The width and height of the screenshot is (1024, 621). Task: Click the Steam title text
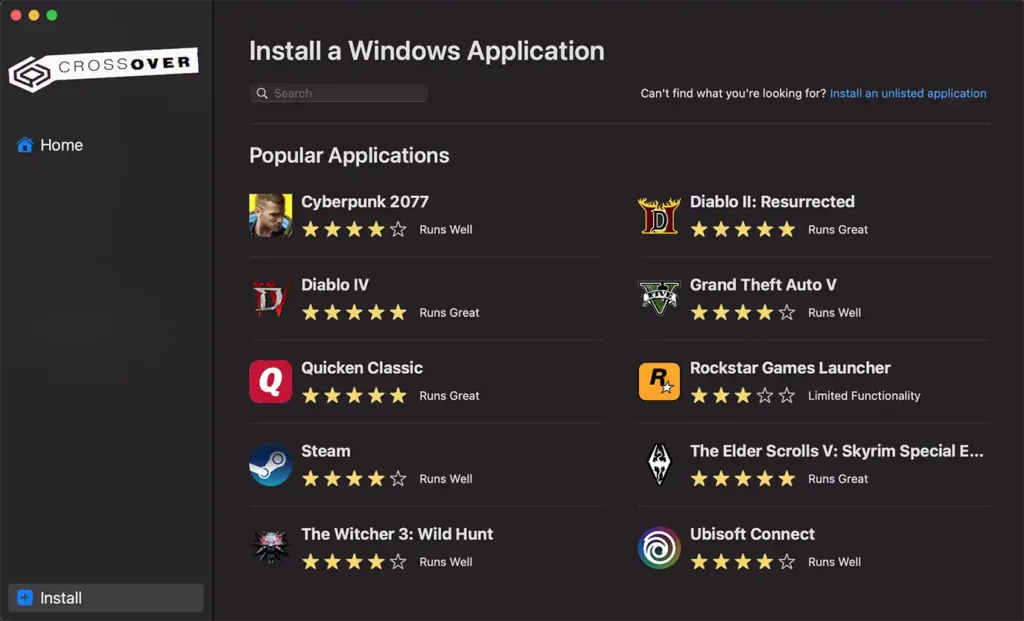click(326, 451)
